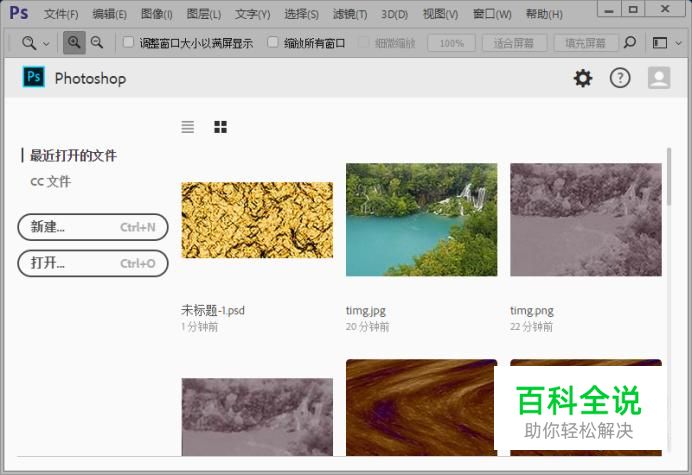Open the 编辑(E) menu

point(109,14)
